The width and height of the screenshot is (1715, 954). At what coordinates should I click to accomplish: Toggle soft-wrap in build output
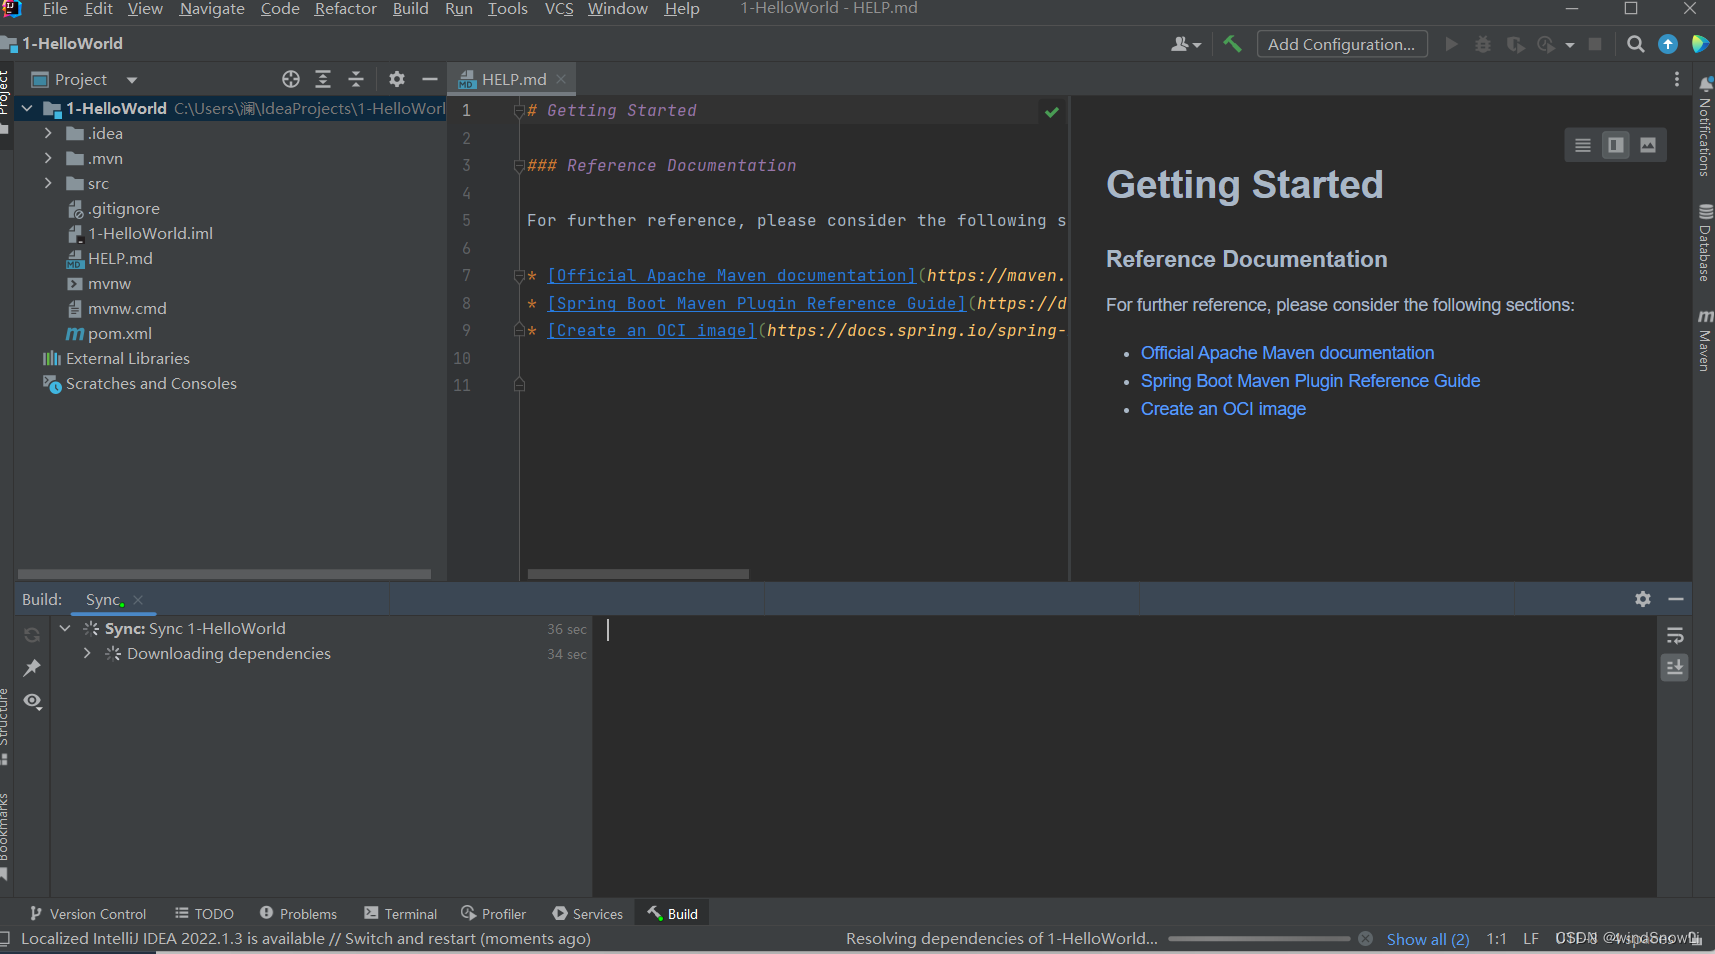click(x=1675, y=636)
